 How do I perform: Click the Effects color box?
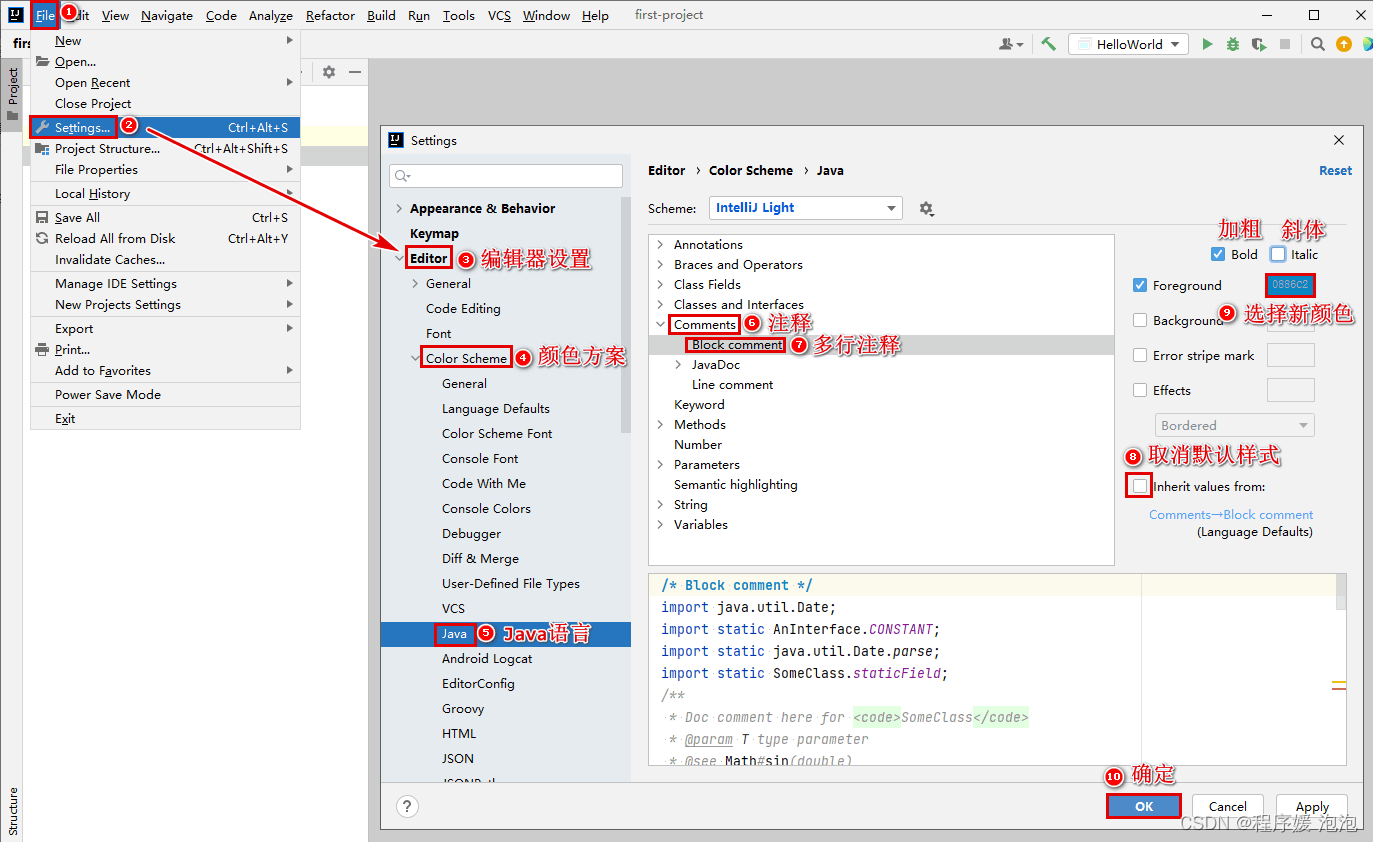(1290, 390)
